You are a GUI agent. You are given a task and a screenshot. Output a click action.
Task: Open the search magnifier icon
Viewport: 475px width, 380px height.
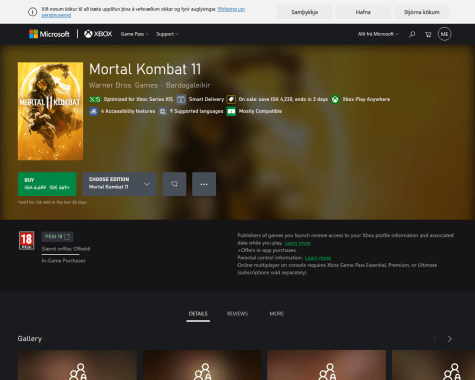tap(412, 34)
